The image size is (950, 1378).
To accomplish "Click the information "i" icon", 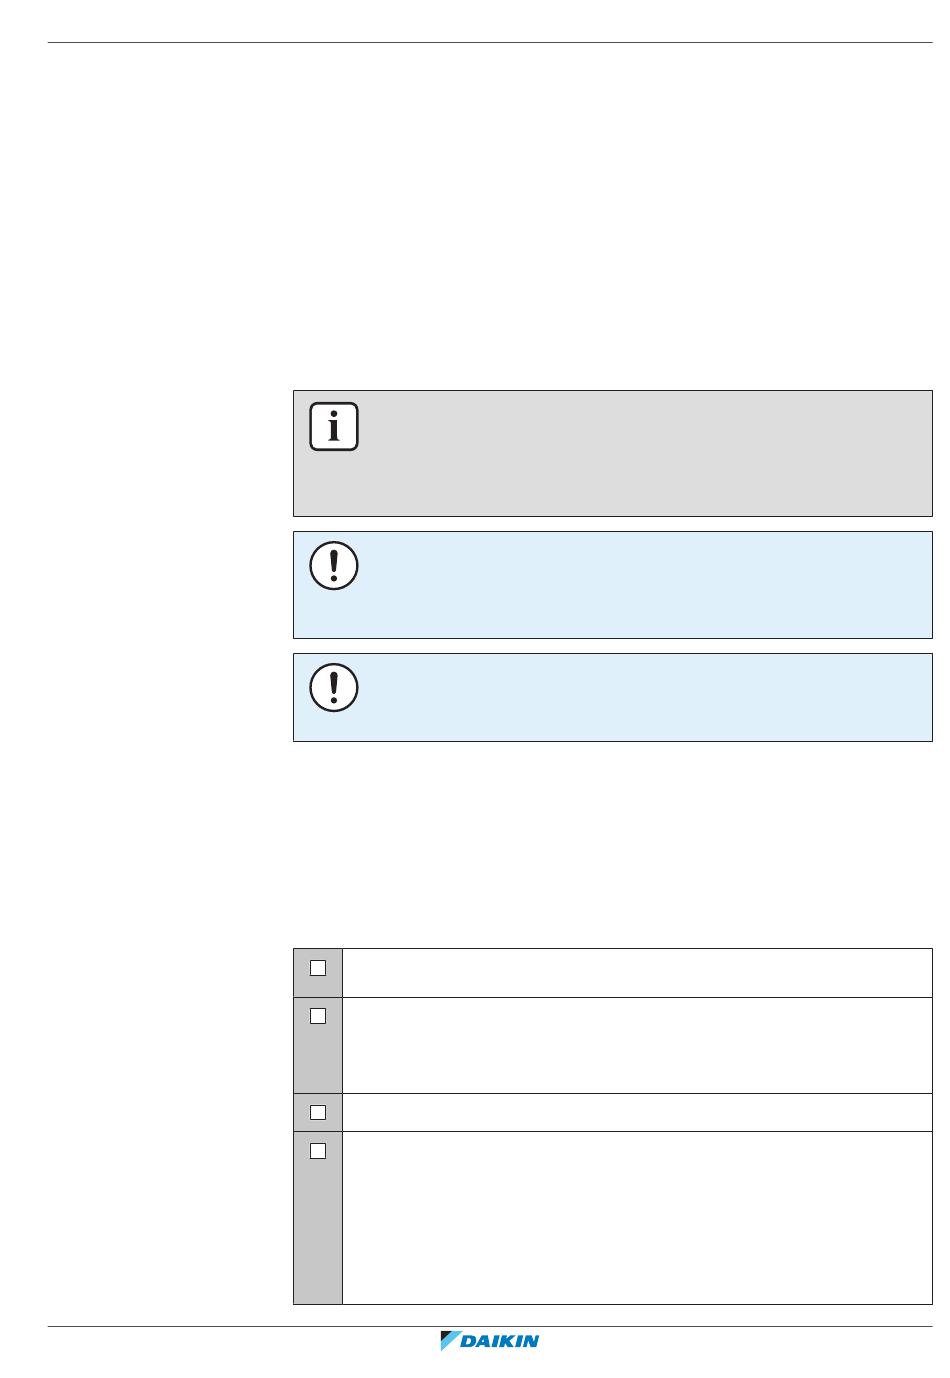I will [x=334, y=427].
